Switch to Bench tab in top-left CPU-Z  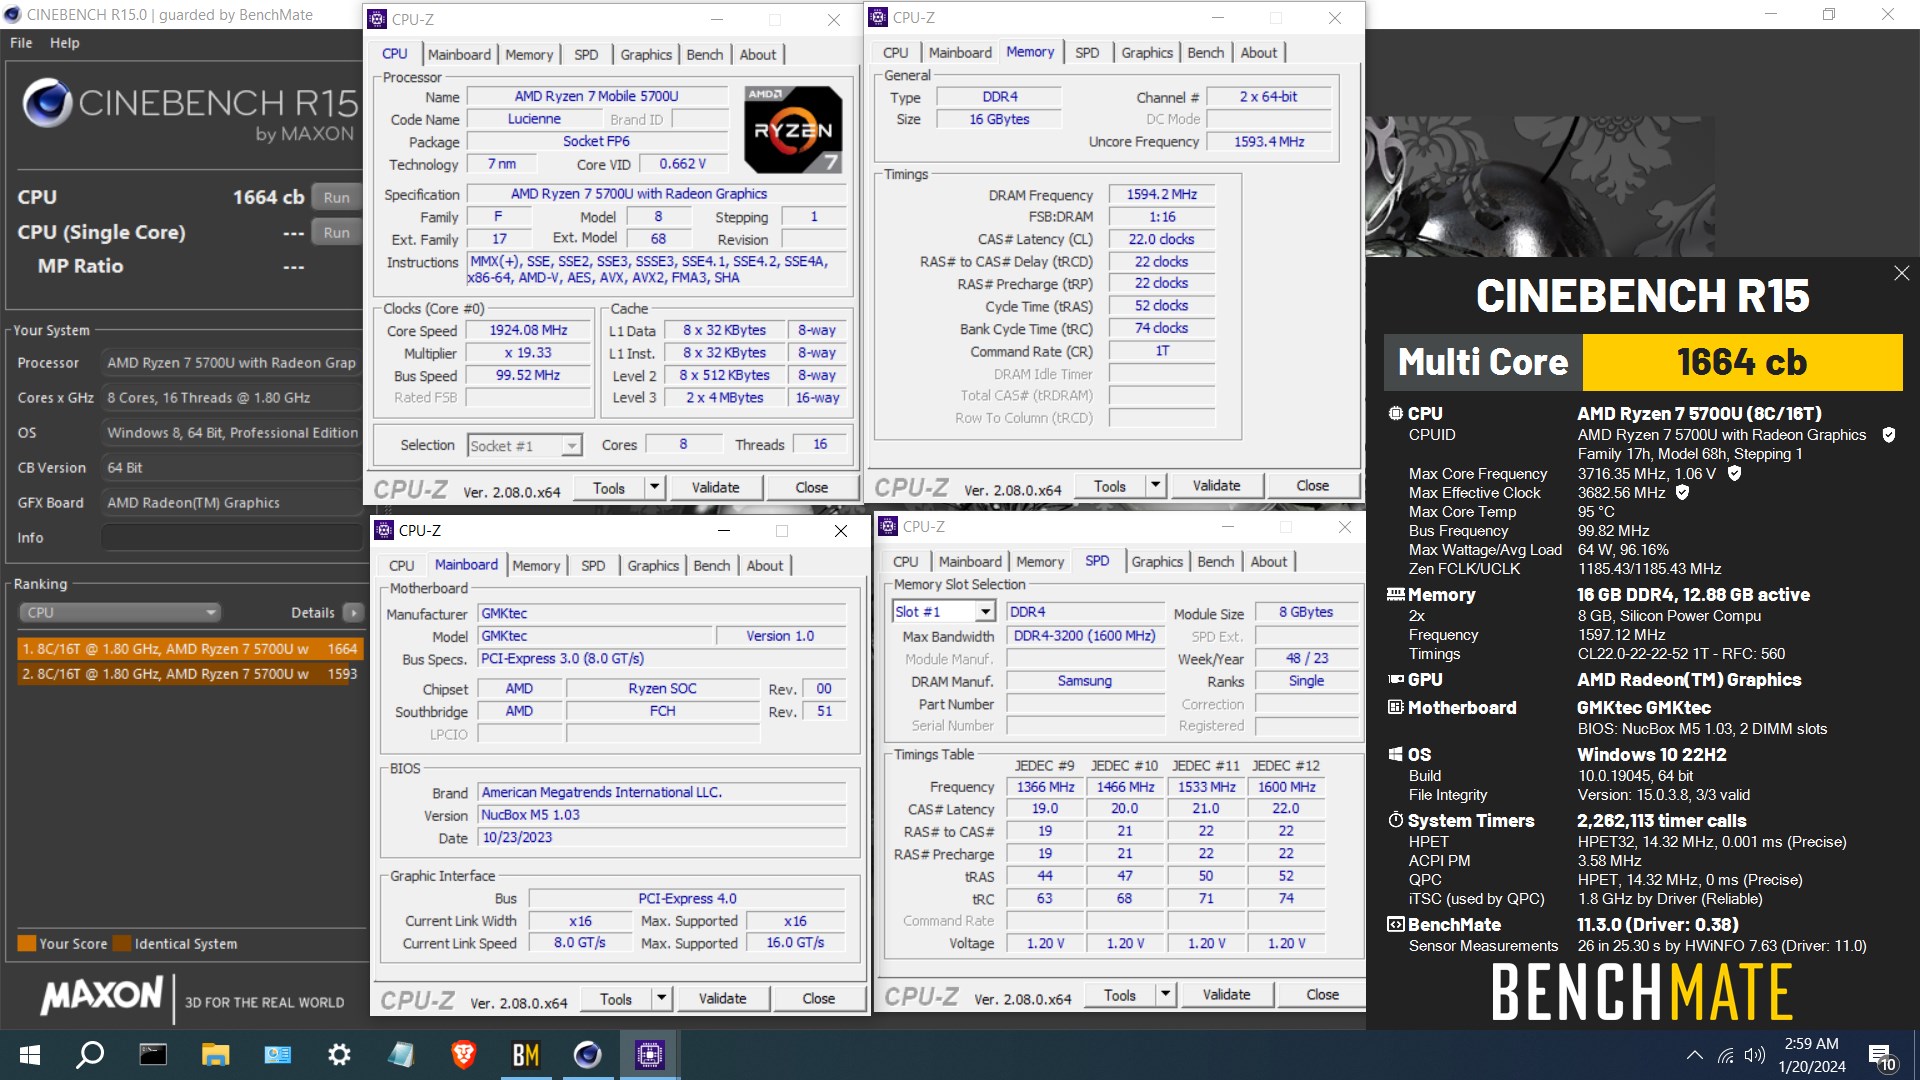point(705,55)
